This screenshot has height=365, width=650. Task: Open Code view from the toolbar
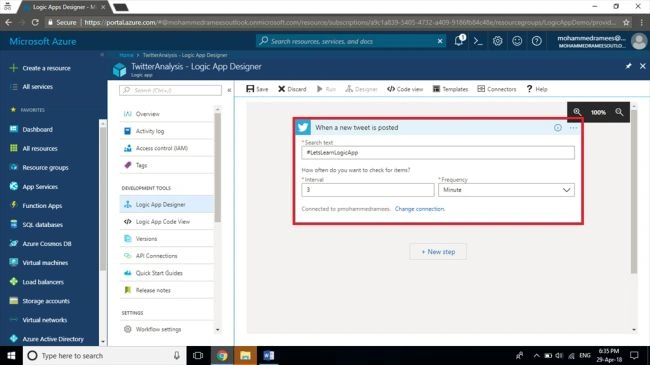point(405,89)
